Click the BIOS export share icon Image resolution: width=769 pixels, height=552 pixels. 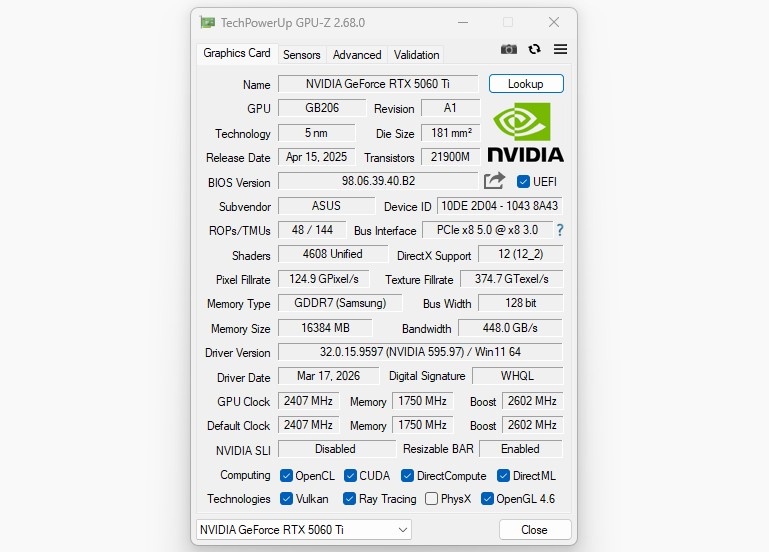point(494,181)
